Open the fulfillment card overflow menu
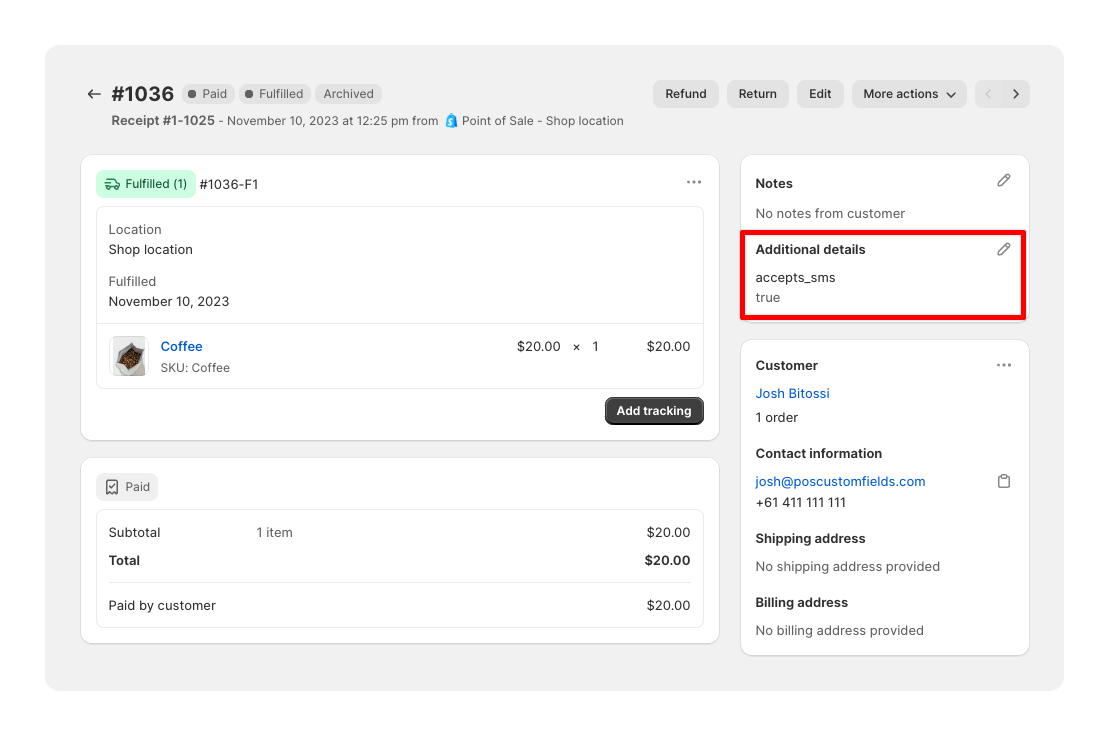This screenshot has height=736, width=1109. (x=694, y=182)
